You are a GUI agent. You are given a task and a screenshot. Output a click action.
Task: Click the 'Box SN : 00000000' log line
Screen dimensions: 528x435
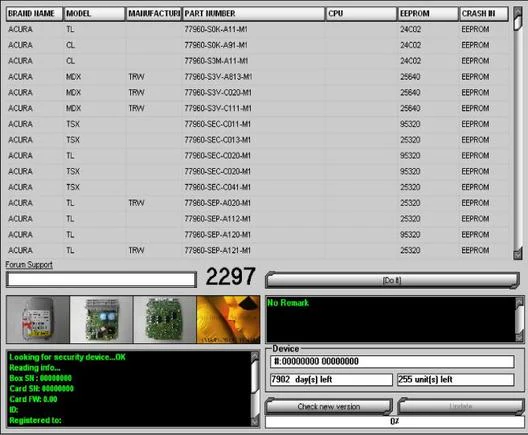click(x=40, y=378)
